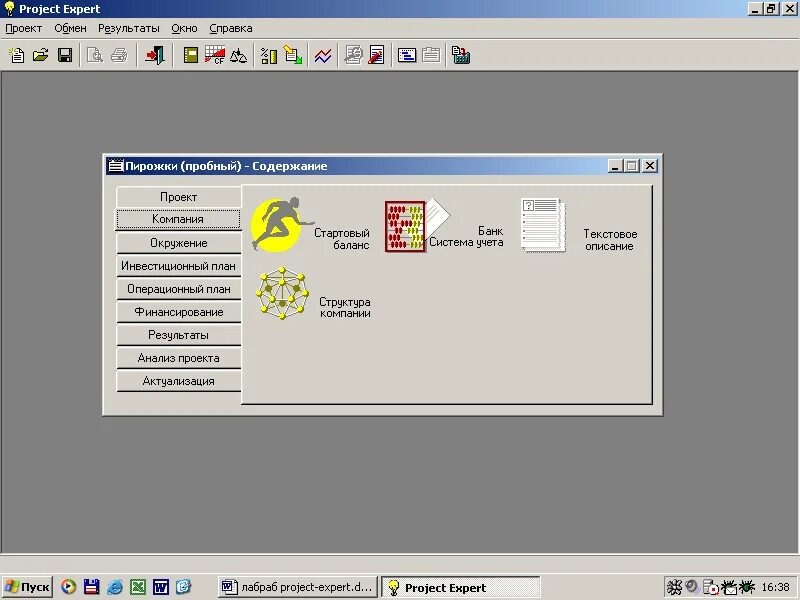Open the Справка menu
800x600 pixels.
click(231, 29)
